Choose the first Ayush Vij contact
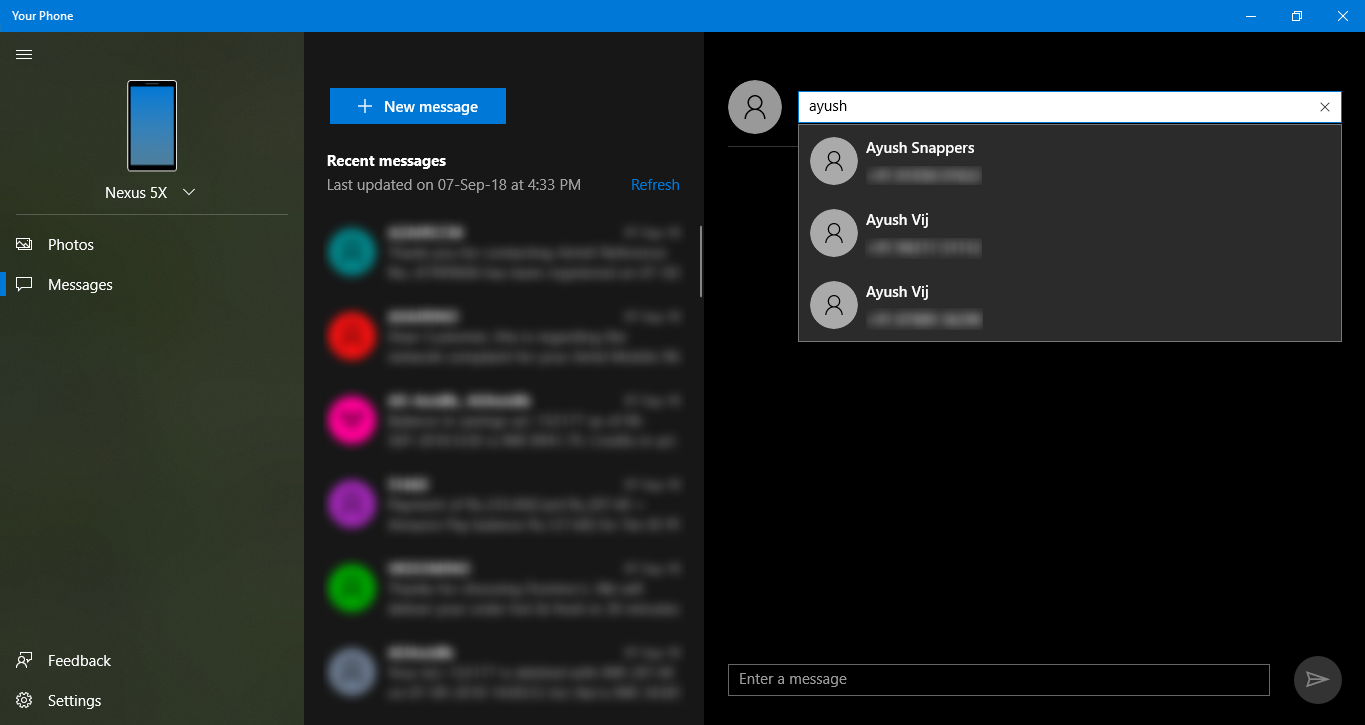This screenshot has height=725, width=1365. pyautogui.click(x=1069, y=233)
